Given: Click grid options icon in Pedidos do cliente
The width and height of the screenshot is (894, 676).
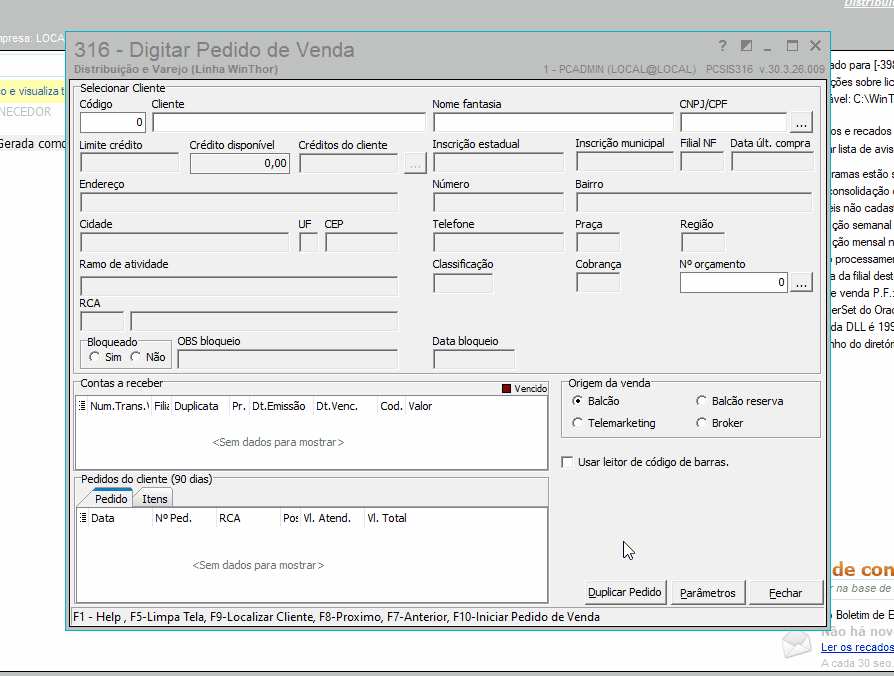Looking at the screenshot, I should pos(83,518).
